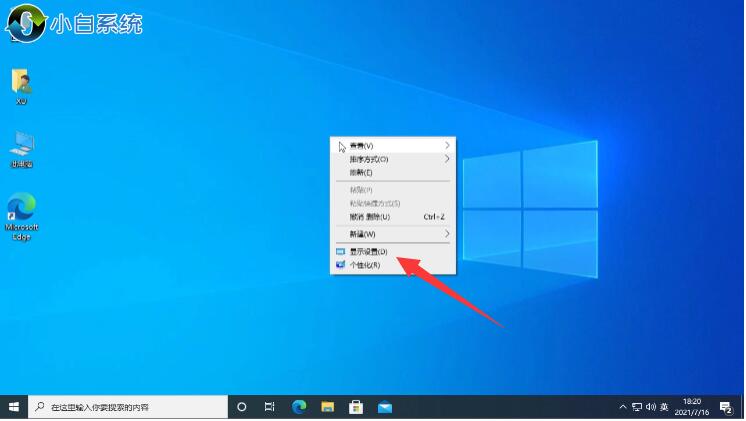Open Microsoft Store from the taskbar
746x421 pixels.
pyautogui.click(x=356, y=407)
